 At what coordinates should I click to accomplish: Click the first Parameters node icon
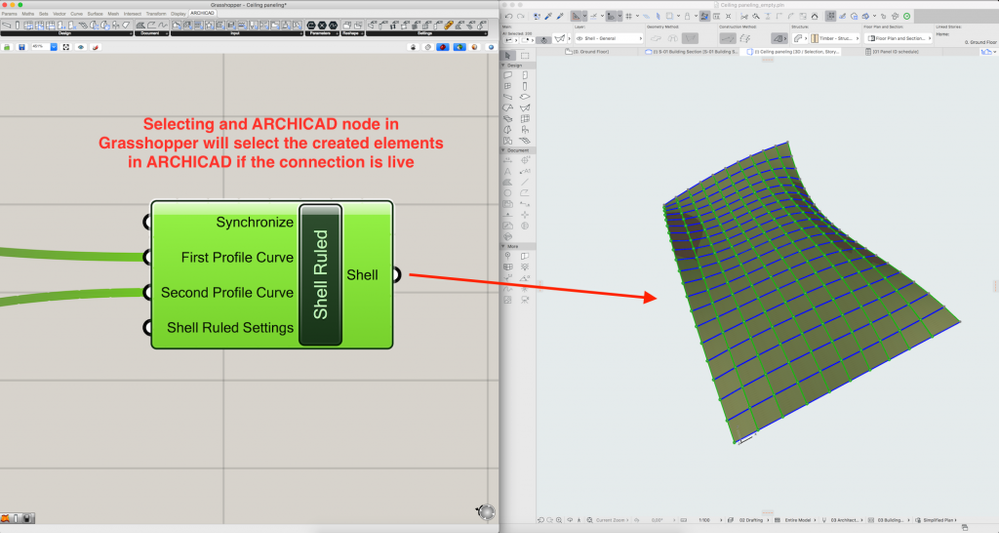pos(311,25)
